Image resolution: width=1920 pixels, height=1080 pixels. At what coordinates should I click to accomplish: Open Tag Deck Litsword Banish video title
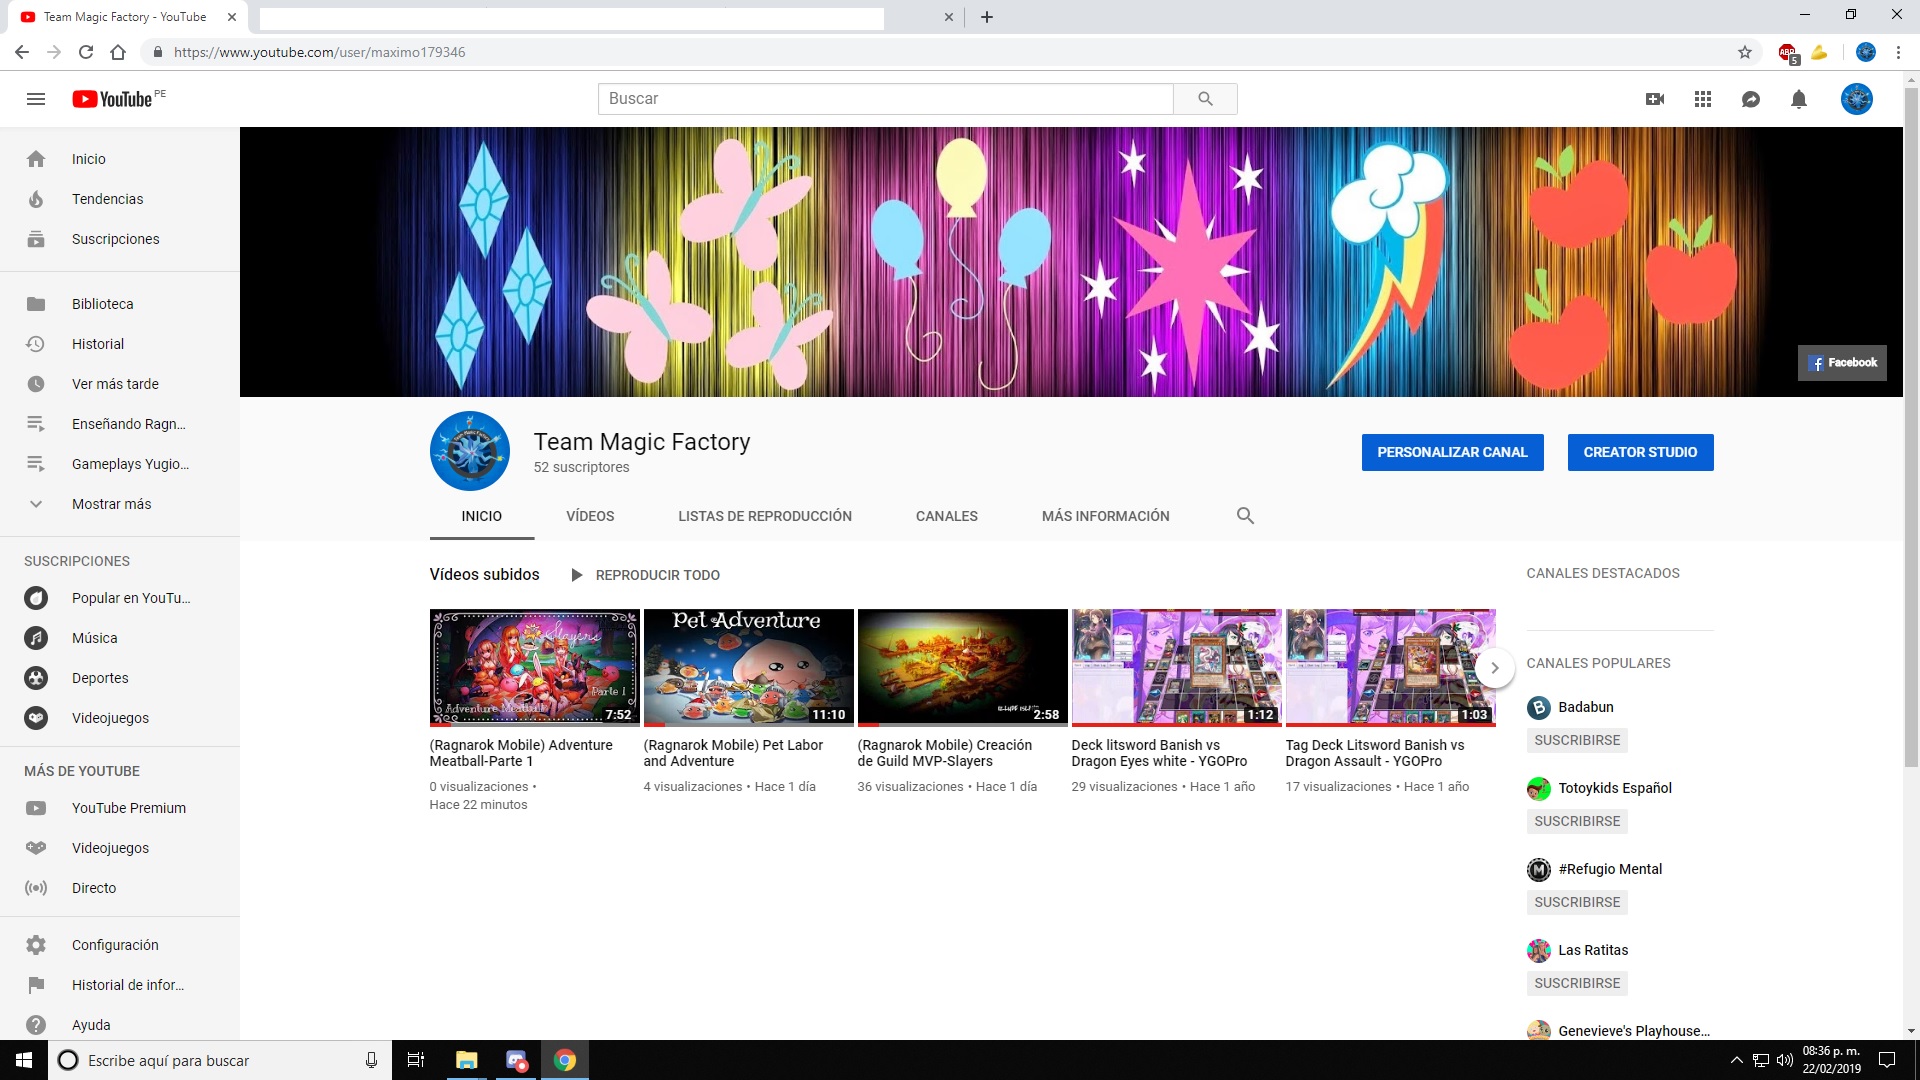click(1375, 753)
